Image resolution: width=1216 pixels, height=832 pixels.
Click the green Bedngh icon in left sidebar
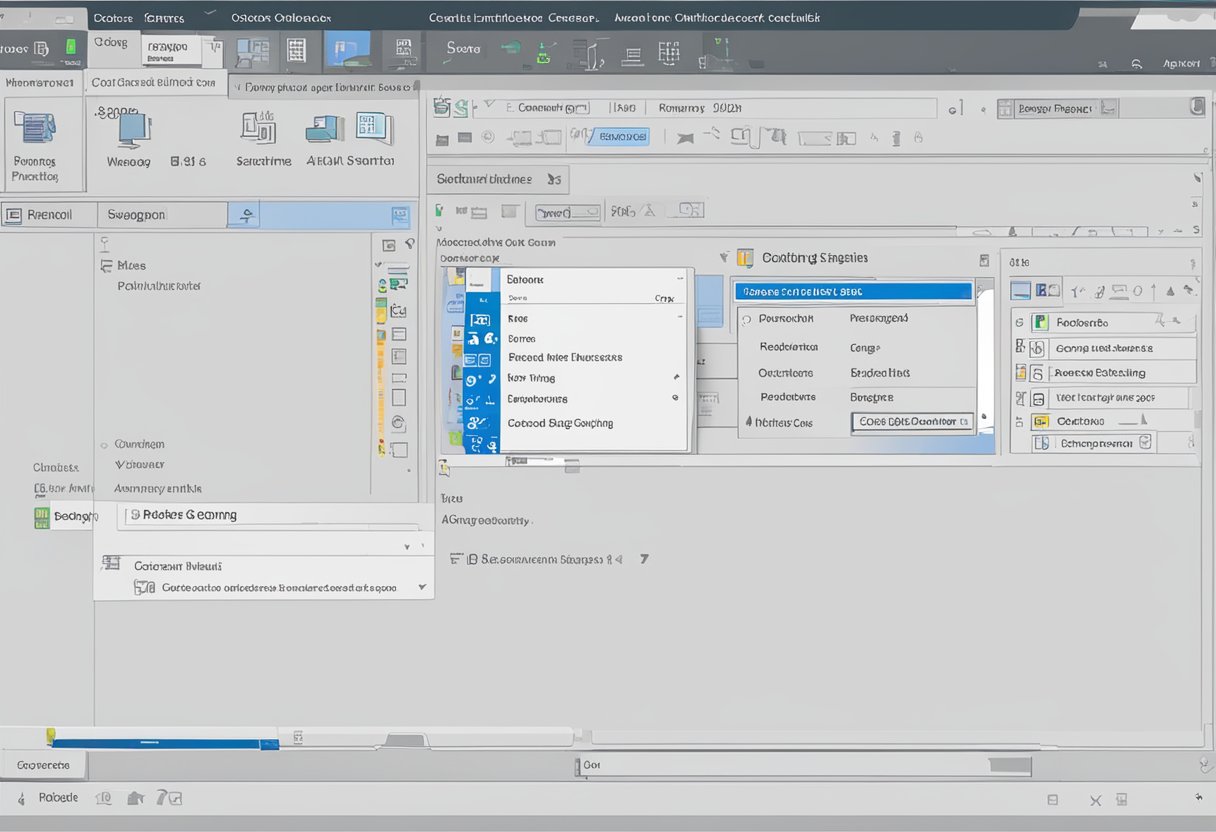(x=42, y=516)
